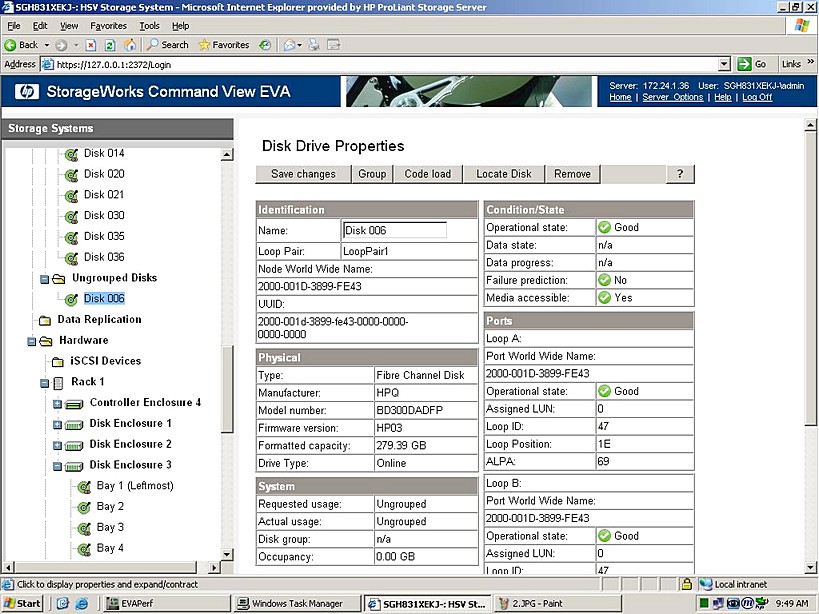Click the IE Forward arrow icon
The width and height of the screenshot is (819, 614).
(61, 45)
